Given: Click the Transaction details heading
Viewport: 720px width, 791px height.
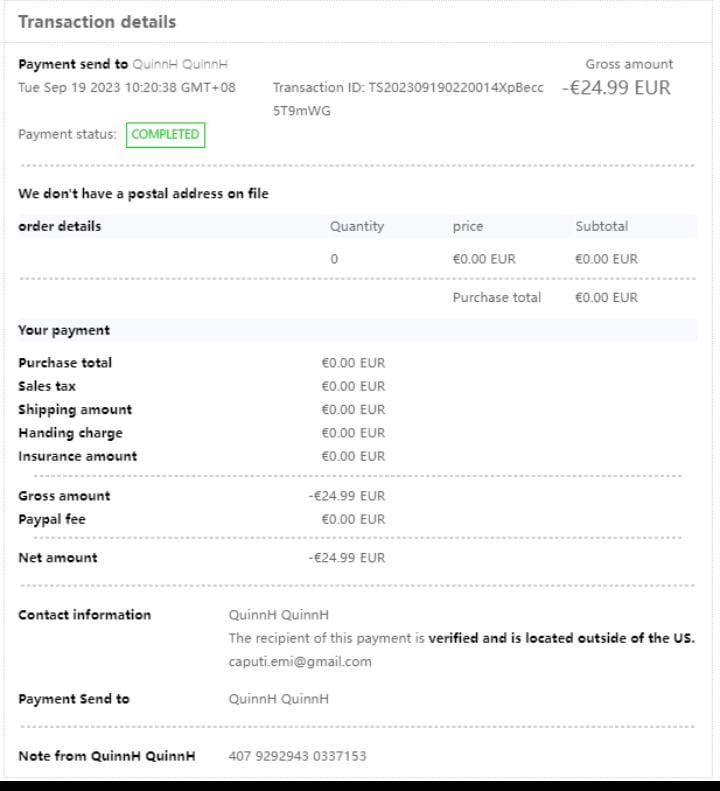Looking at the screenshot, I should pyautogui.click(x=97, y=21).
